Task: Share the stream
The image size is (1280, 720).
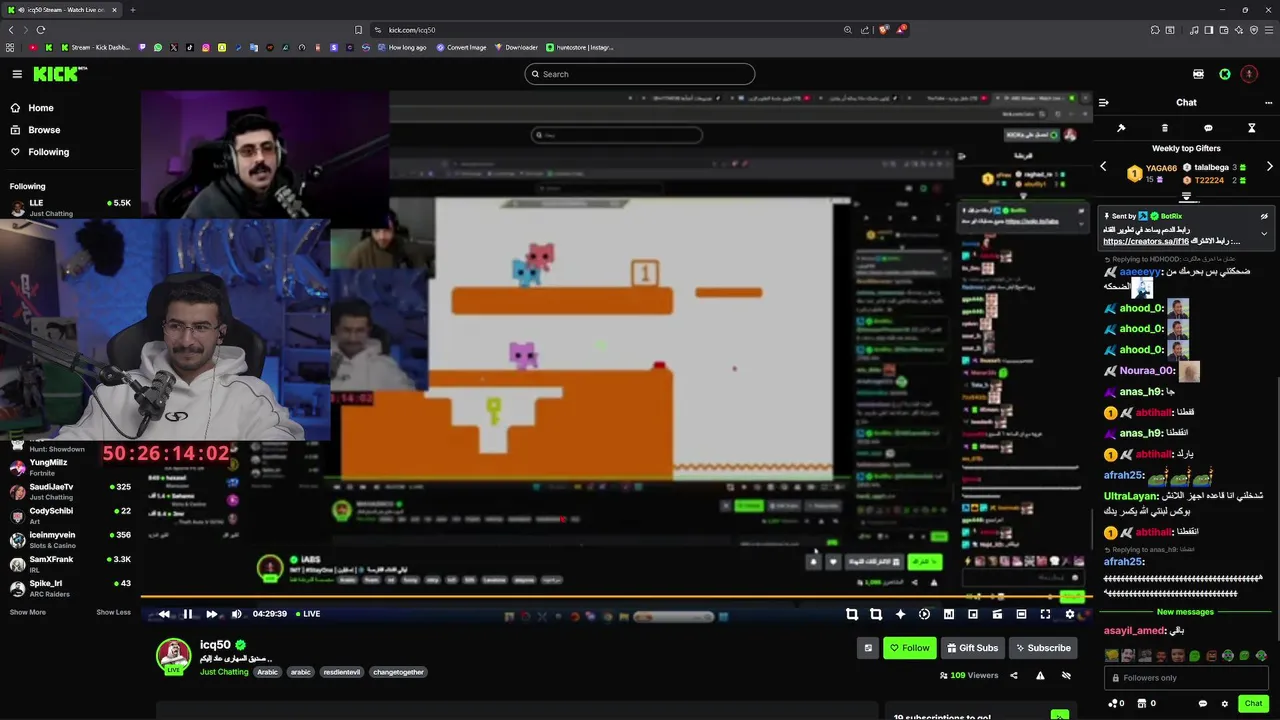Action: point(1014,676)
